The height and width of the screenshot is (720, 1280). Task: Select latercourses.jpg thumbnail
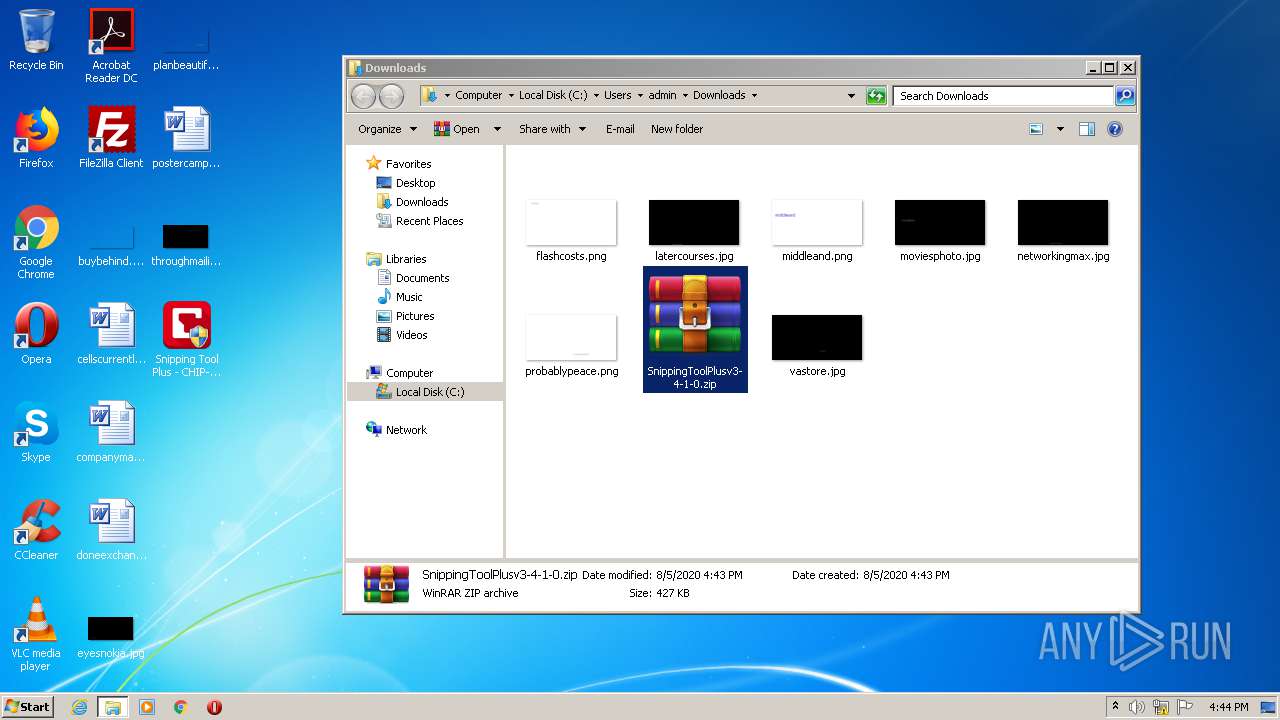coord(694,231)
